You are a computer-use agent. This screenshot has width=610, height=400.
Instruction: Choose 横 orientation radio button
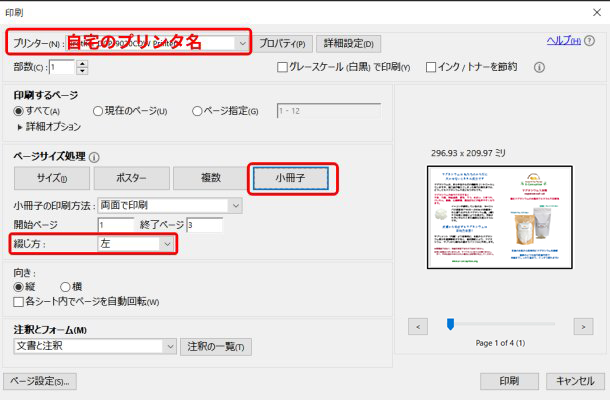tap(65, 287)
